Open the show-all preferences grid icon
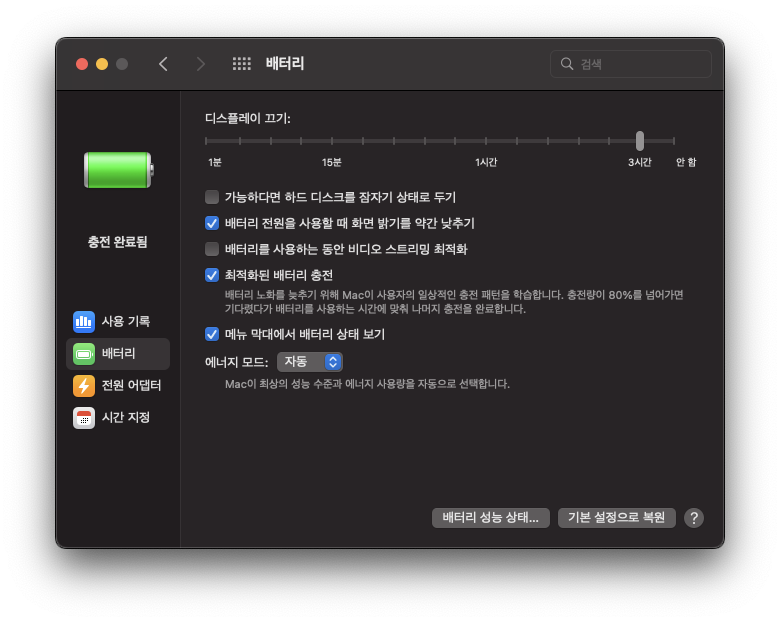This screenshot has width=780, height=622. pyautogui.click(x=242, y=64)
